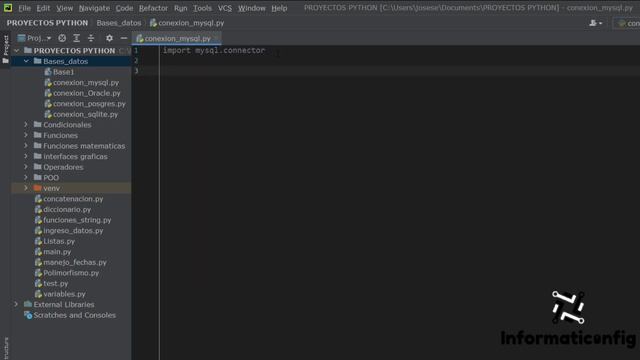This screenshot has width=640, height=360.
Task: Click the External Libraries icon
Action: pos(28,304)
